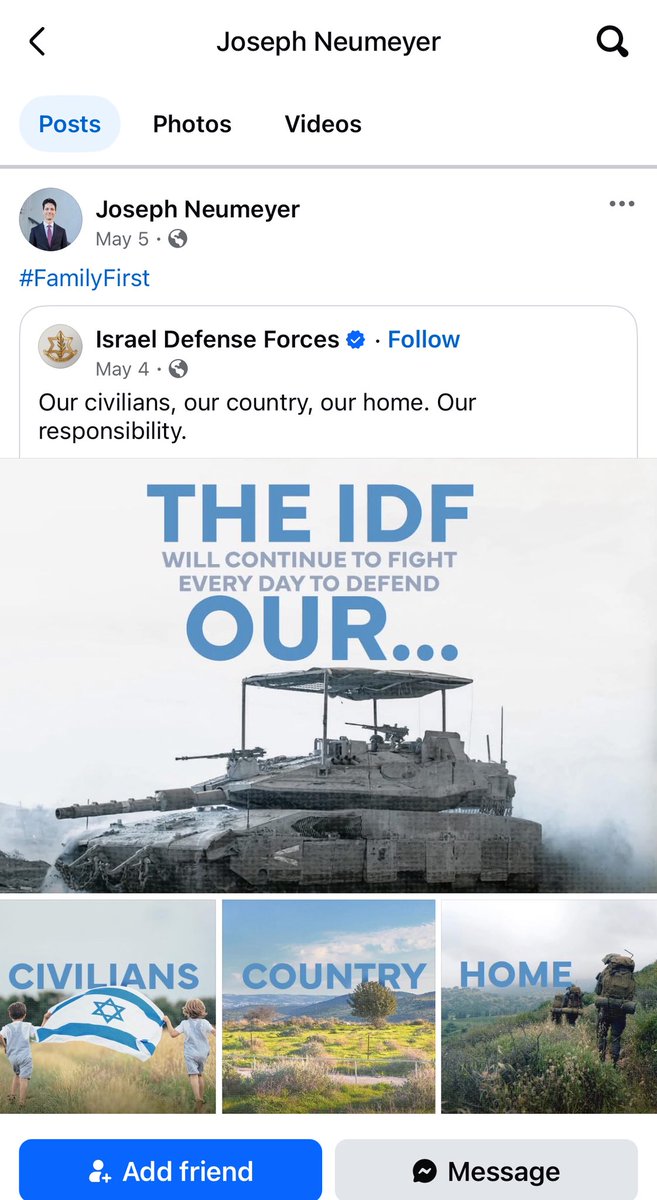Screen dimensions: 657x1200
Task: Open the profile search magnifier icon
Action: [x=611, y=42]
